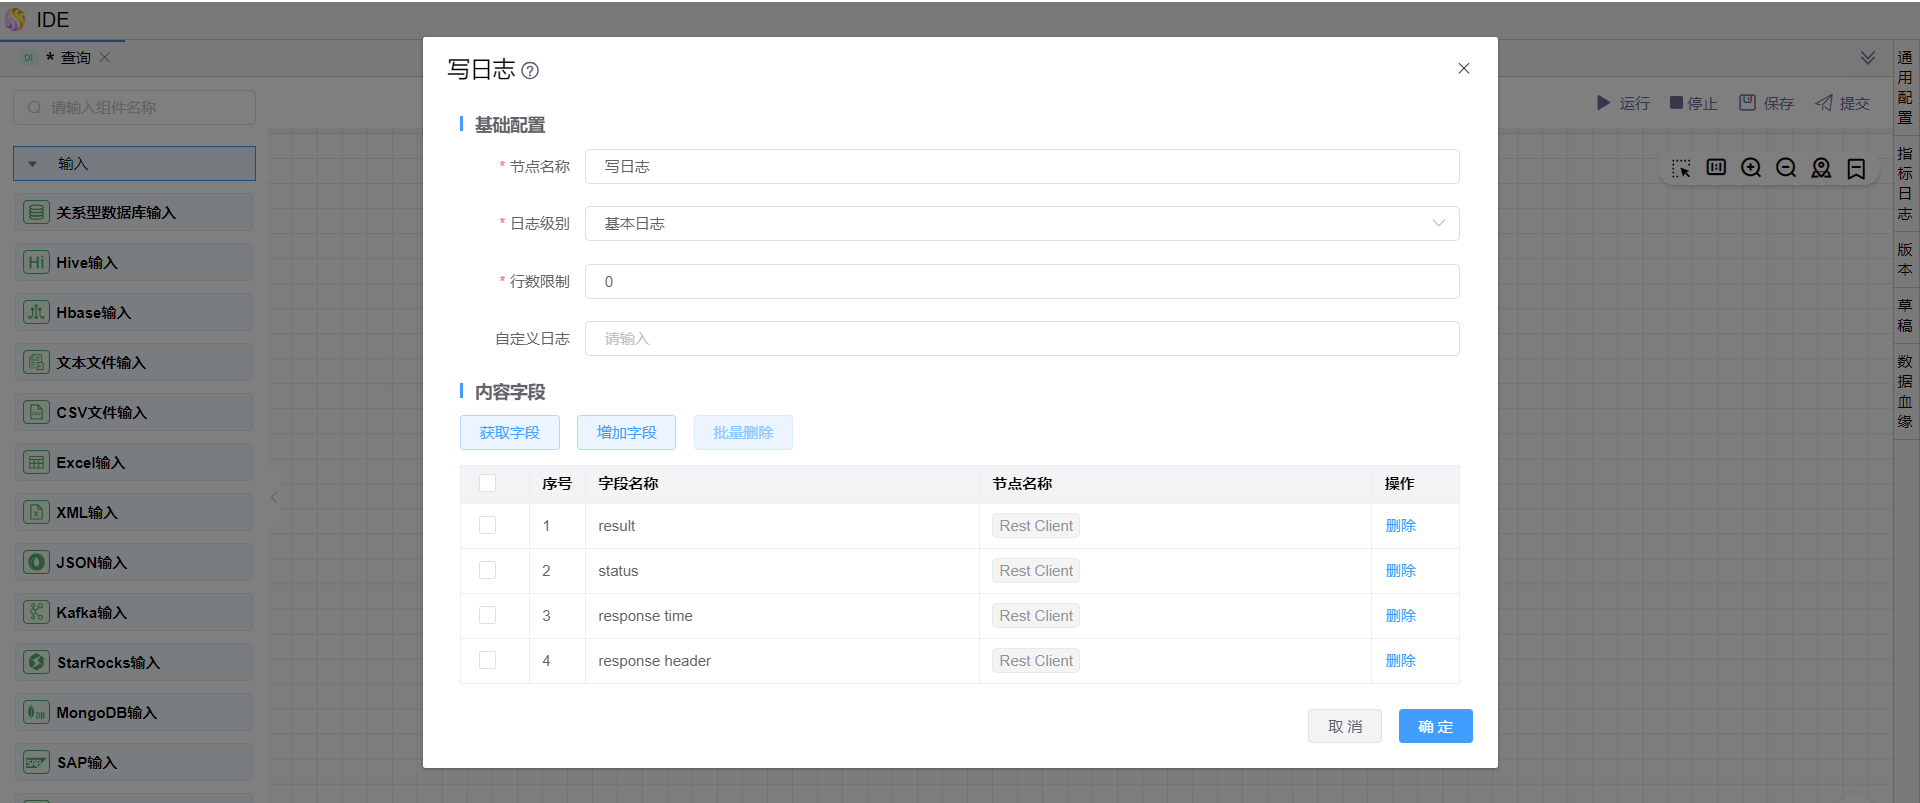Check the box for response time row
This screenshot has width=1920, height=803.
[487, 616]
